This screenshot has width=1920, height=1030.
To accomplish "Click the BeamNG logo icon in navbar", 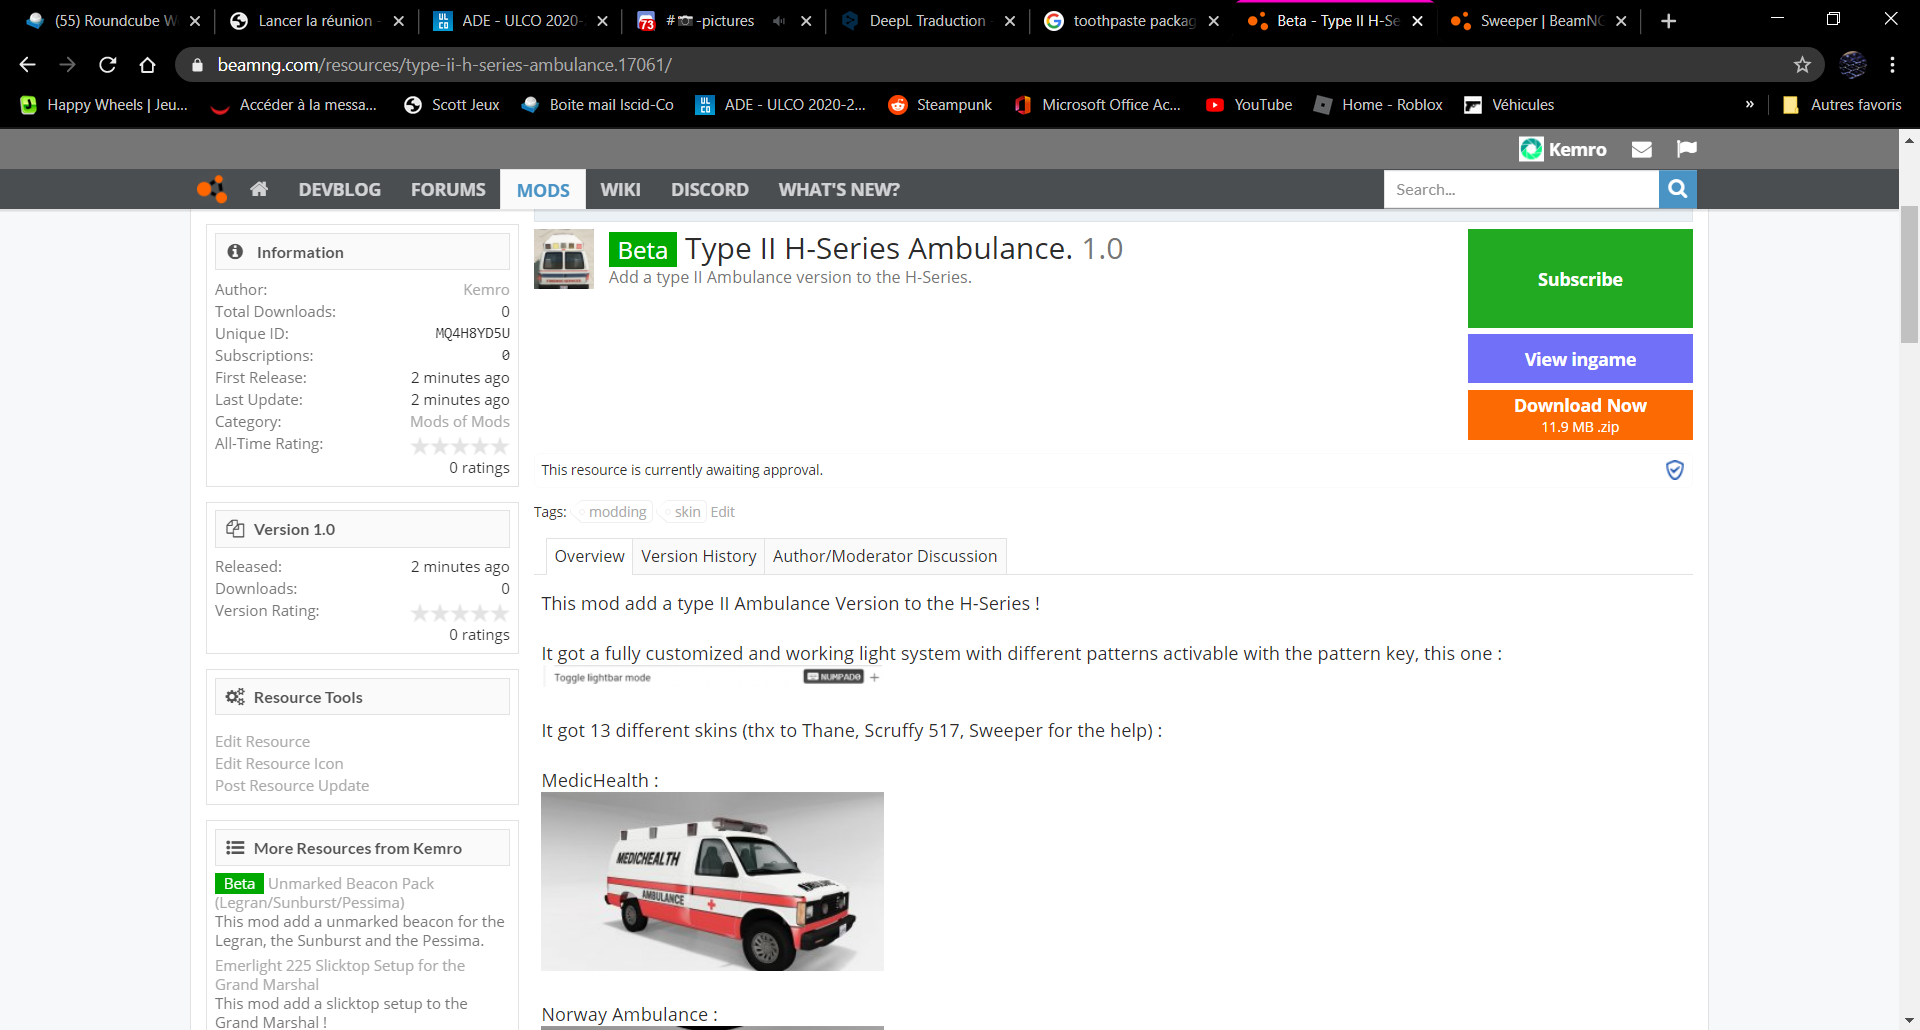I will 212,189.
